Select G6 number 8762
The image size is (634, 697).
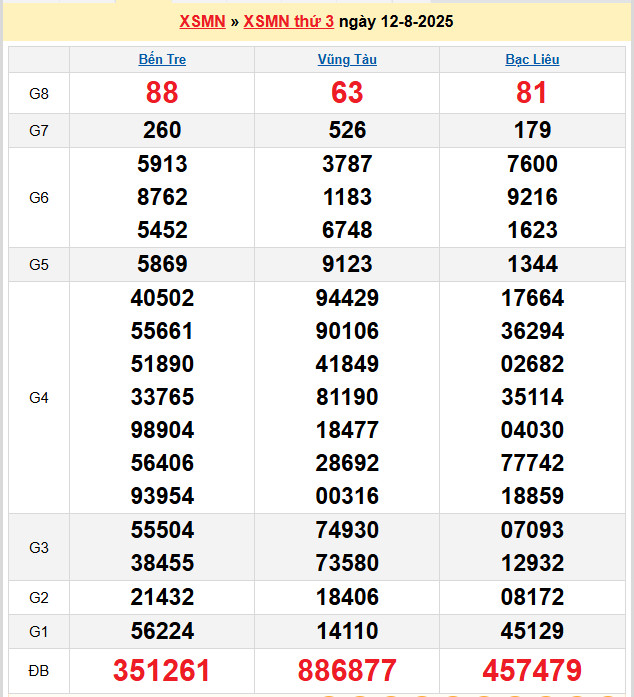(x=162, y=197)
